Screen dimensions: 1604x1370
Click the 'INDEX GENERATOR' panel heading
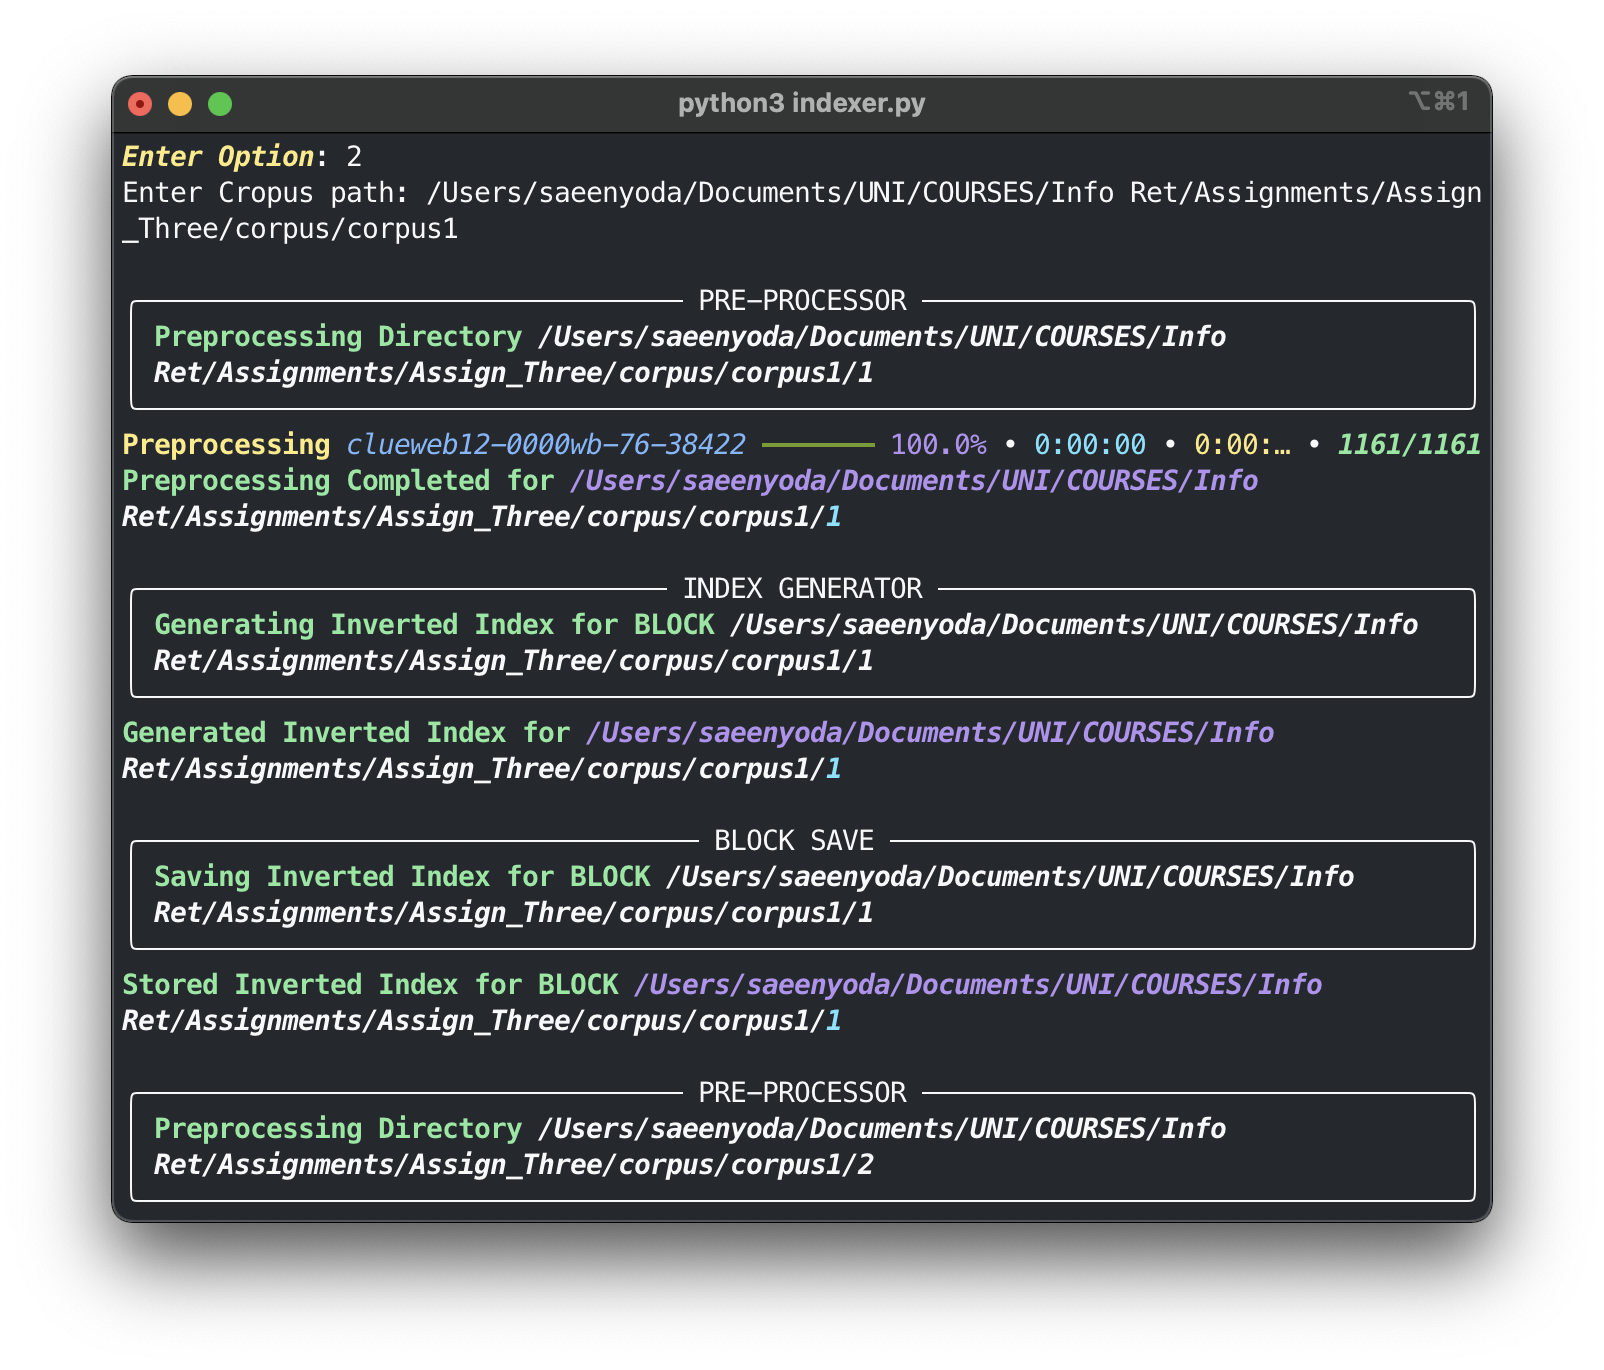coord(802,588)
